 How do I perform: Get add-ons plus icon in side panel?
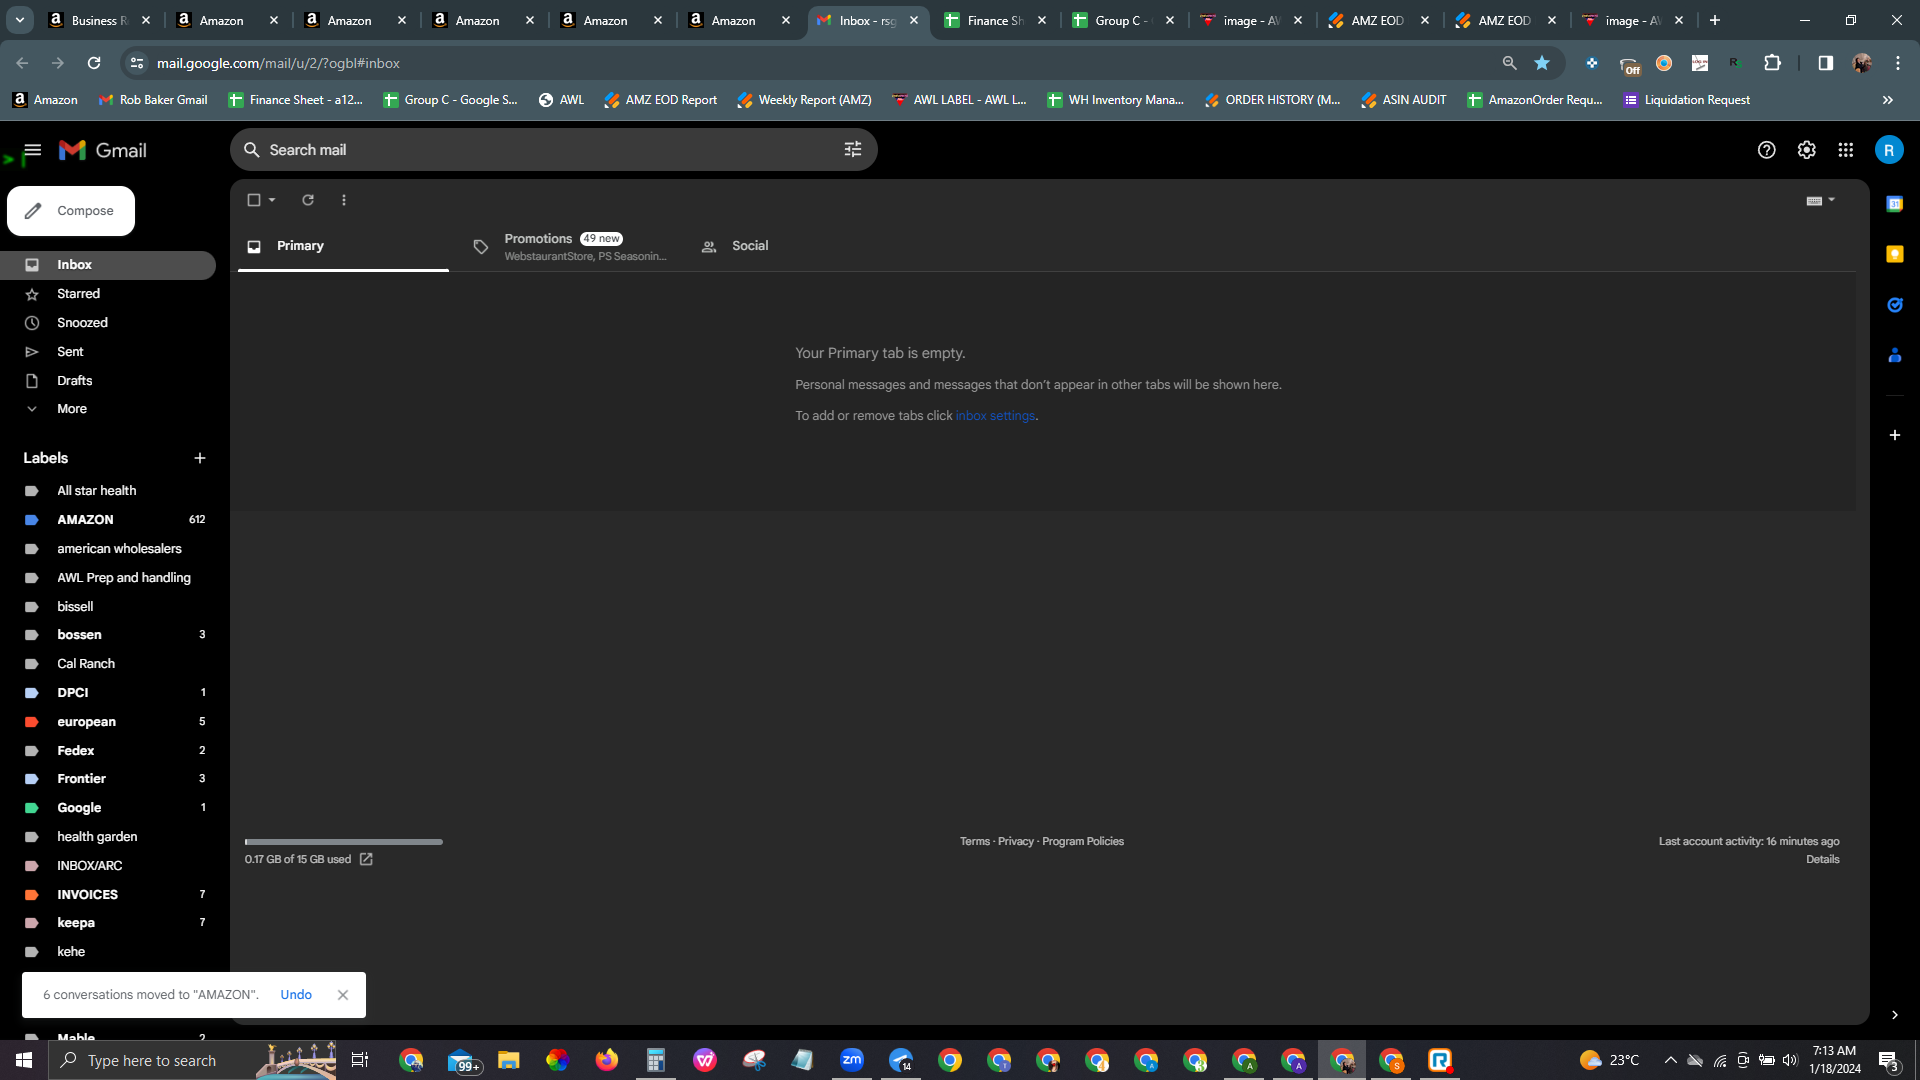click(x=1895, y=435)
